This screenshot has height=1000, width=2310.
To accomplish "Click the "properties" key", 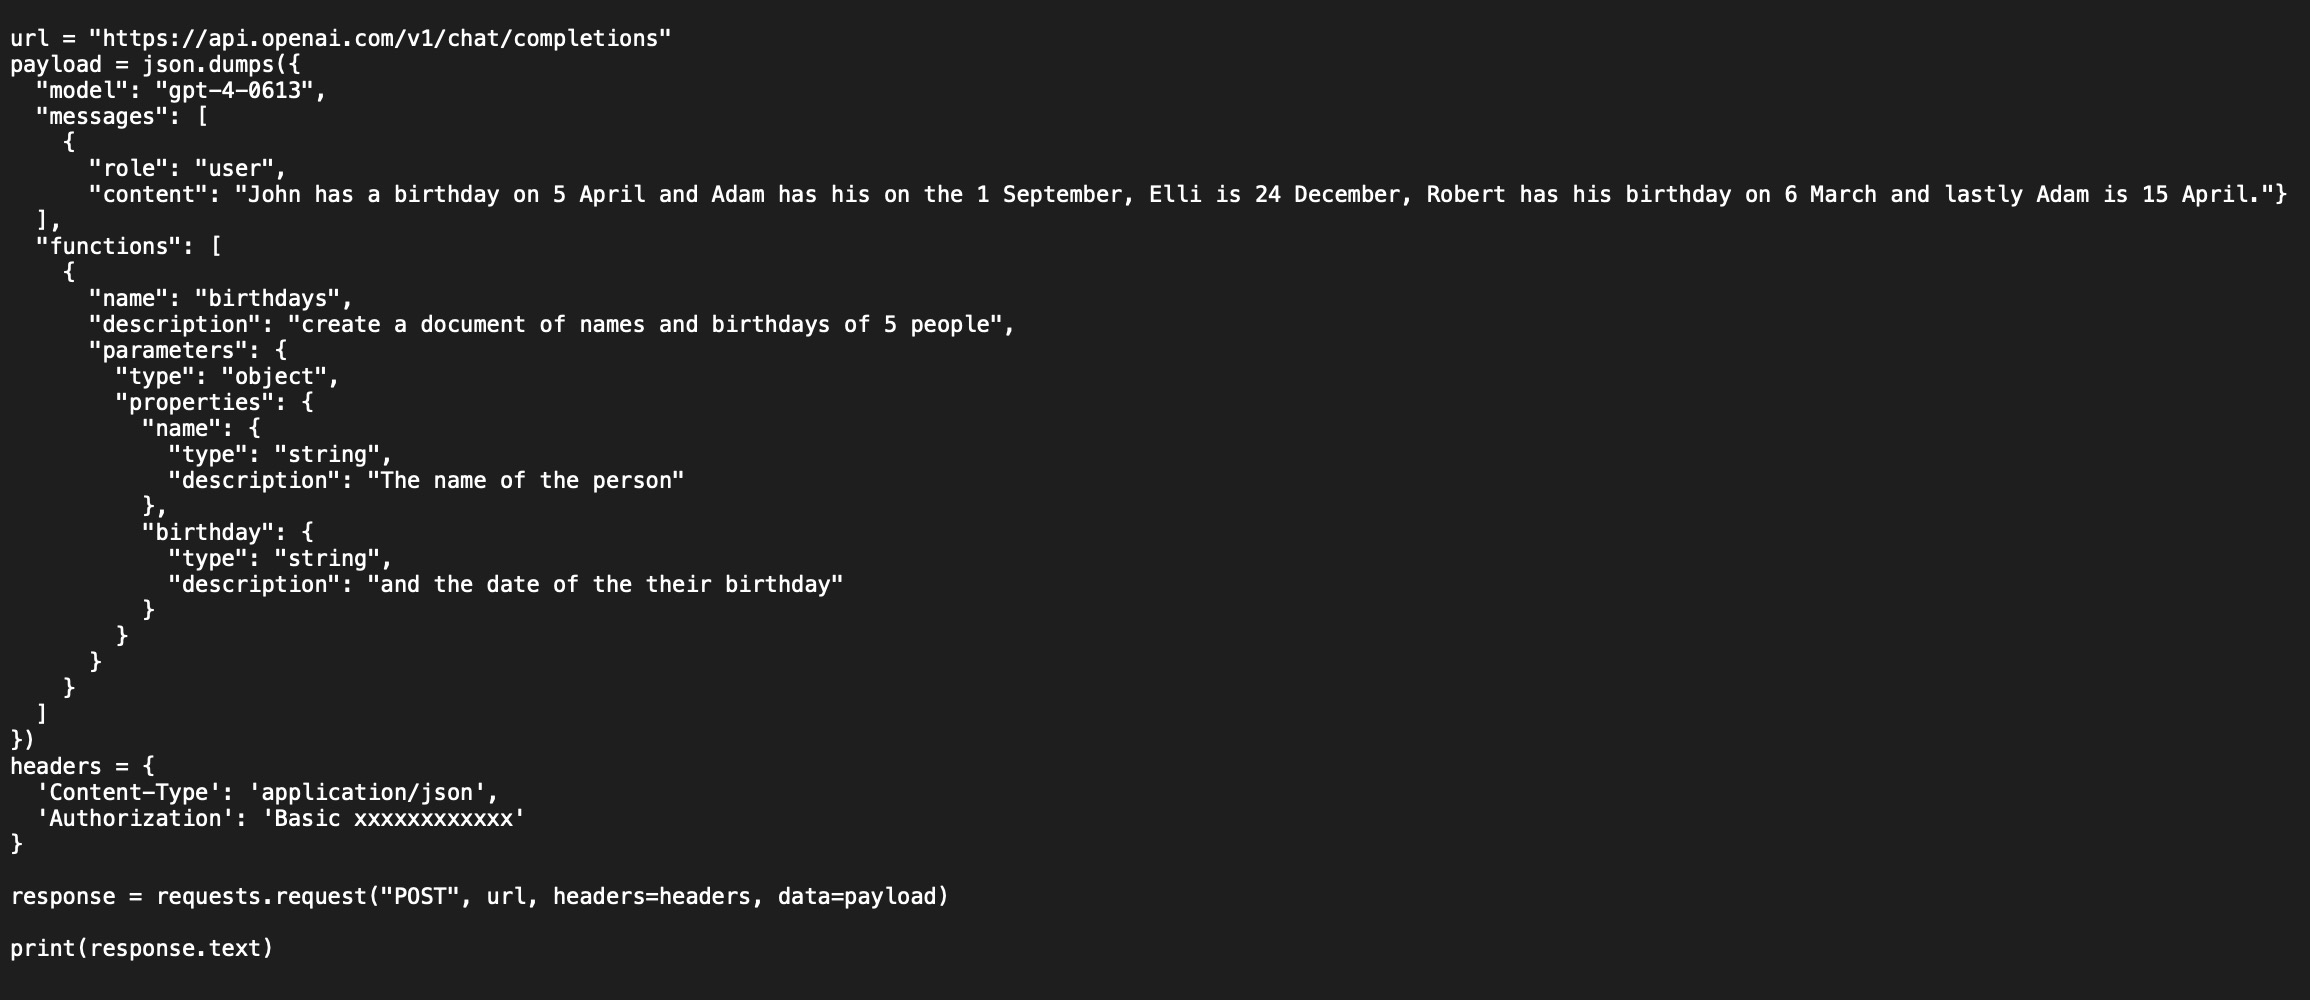I will [x=194, y=403].
